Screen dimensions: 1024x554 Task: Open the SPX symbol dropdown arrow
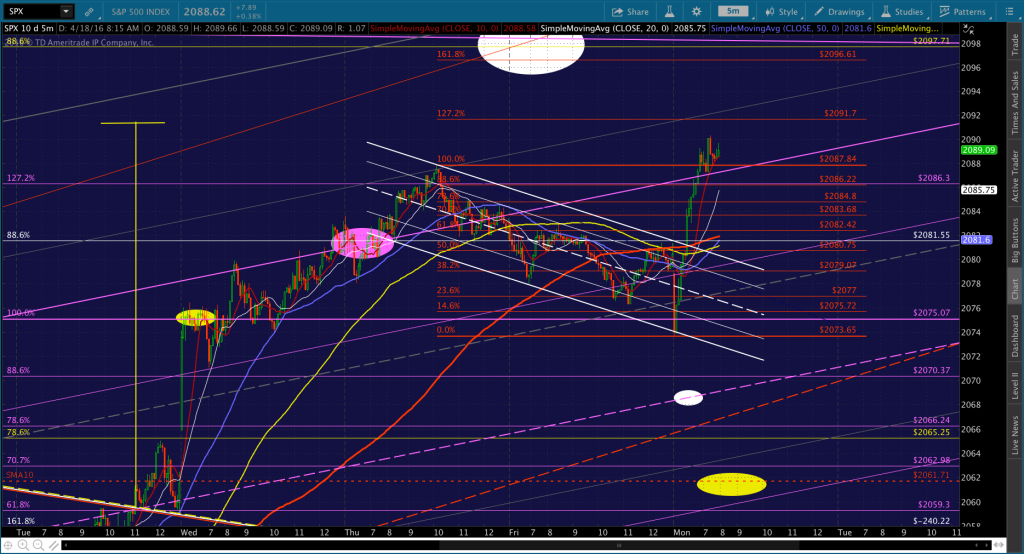coord(65,12)
